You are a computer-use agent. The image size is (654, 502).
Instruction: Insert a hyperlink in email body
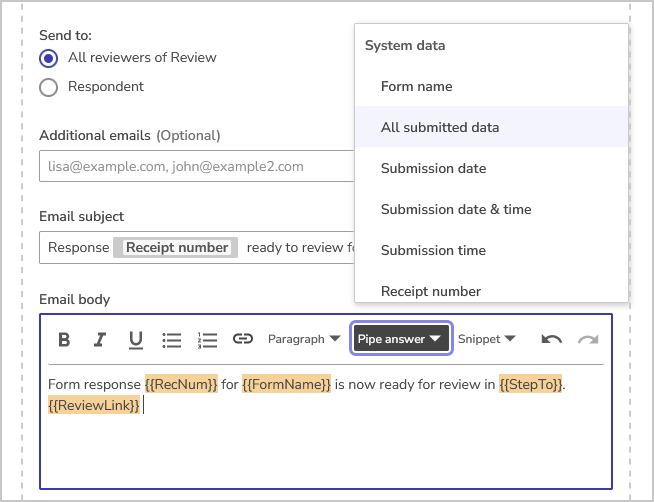tap(243, 339)
